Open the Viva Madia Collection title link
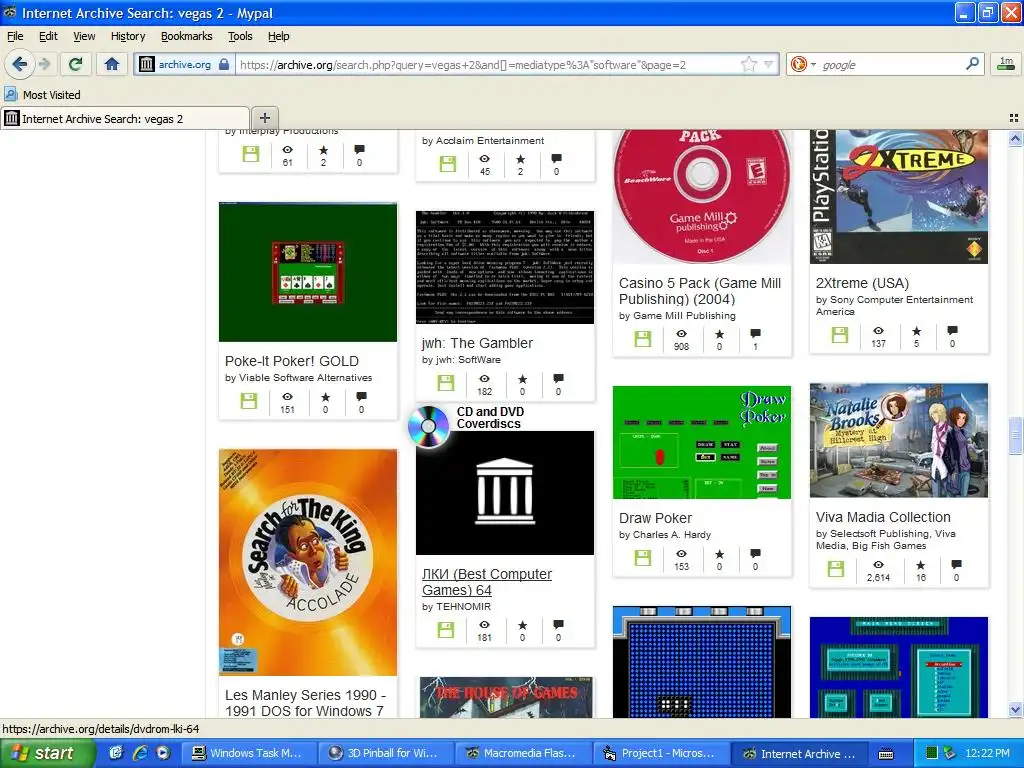Image resolution: width=1024 pixels, height=768 pixels. tap(883, 517)
